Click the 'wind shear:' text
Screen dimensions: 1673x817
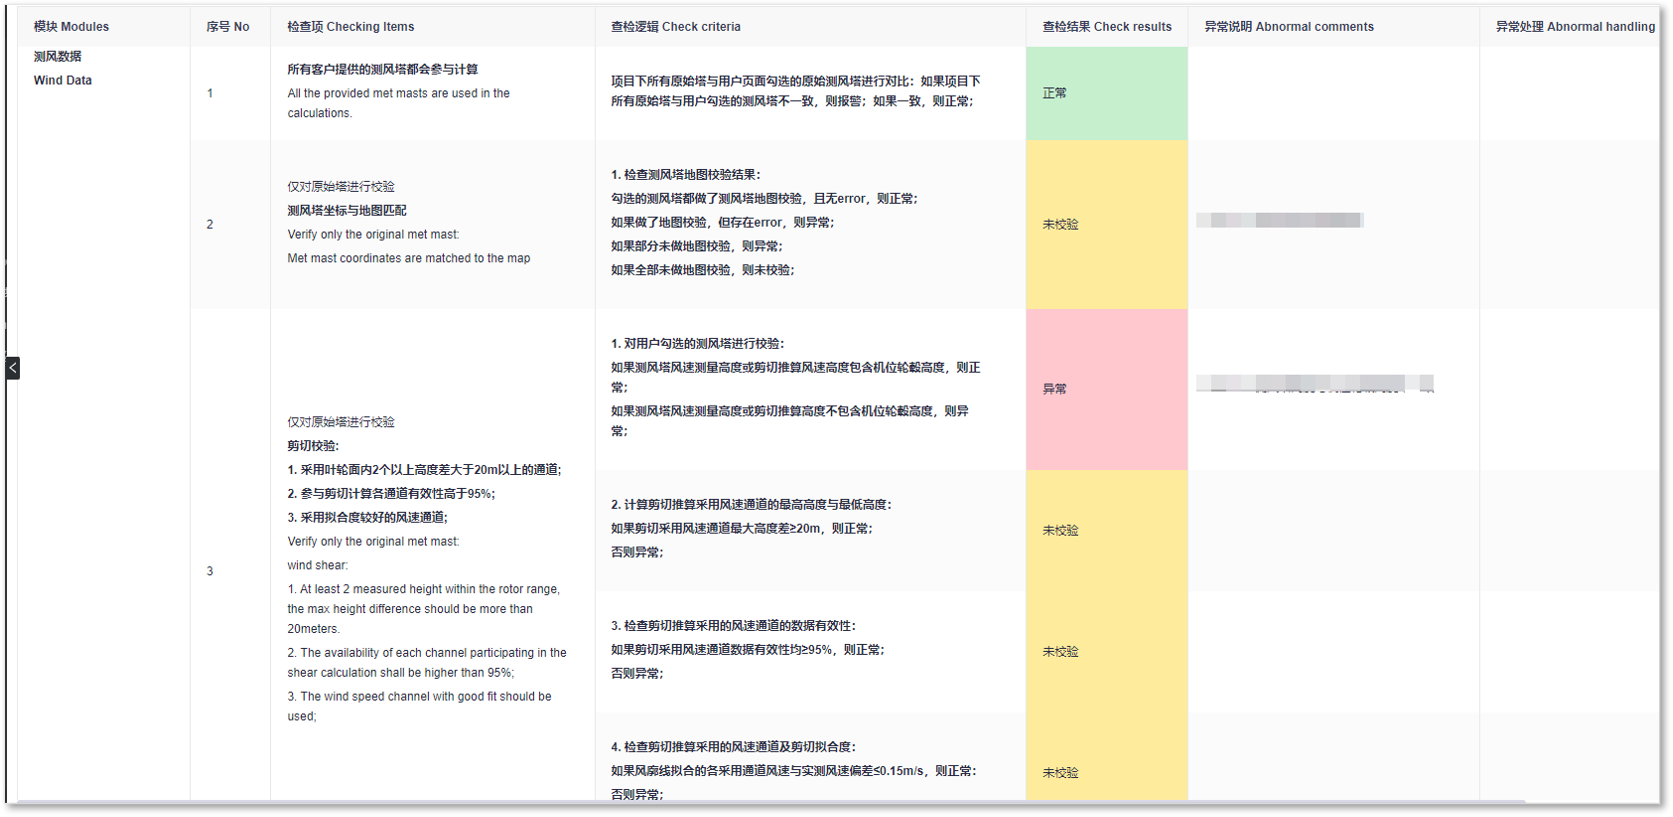317,565
